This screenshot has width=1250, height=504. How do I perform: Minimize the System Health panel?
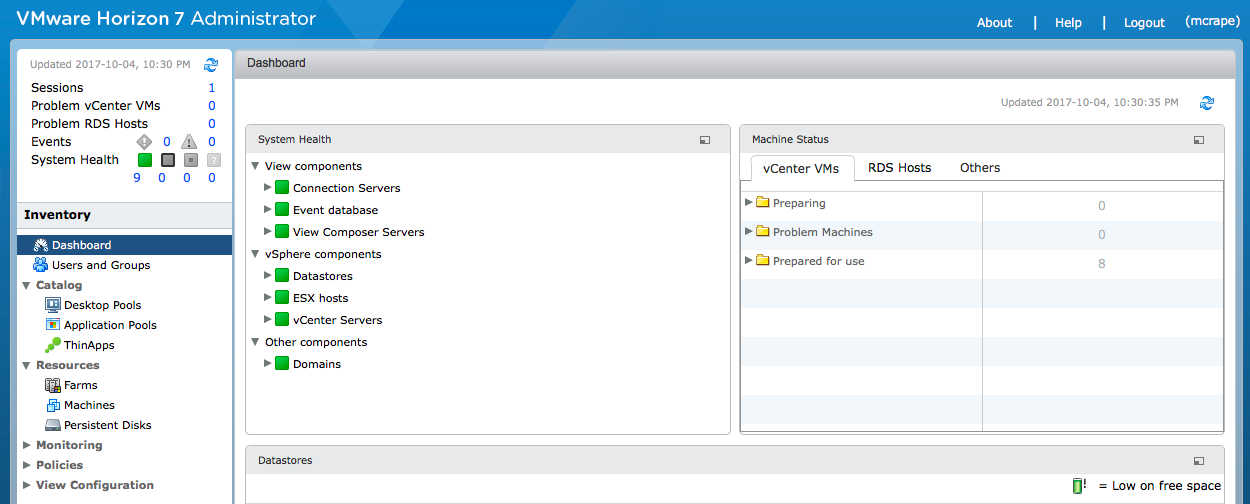(705, 140)
